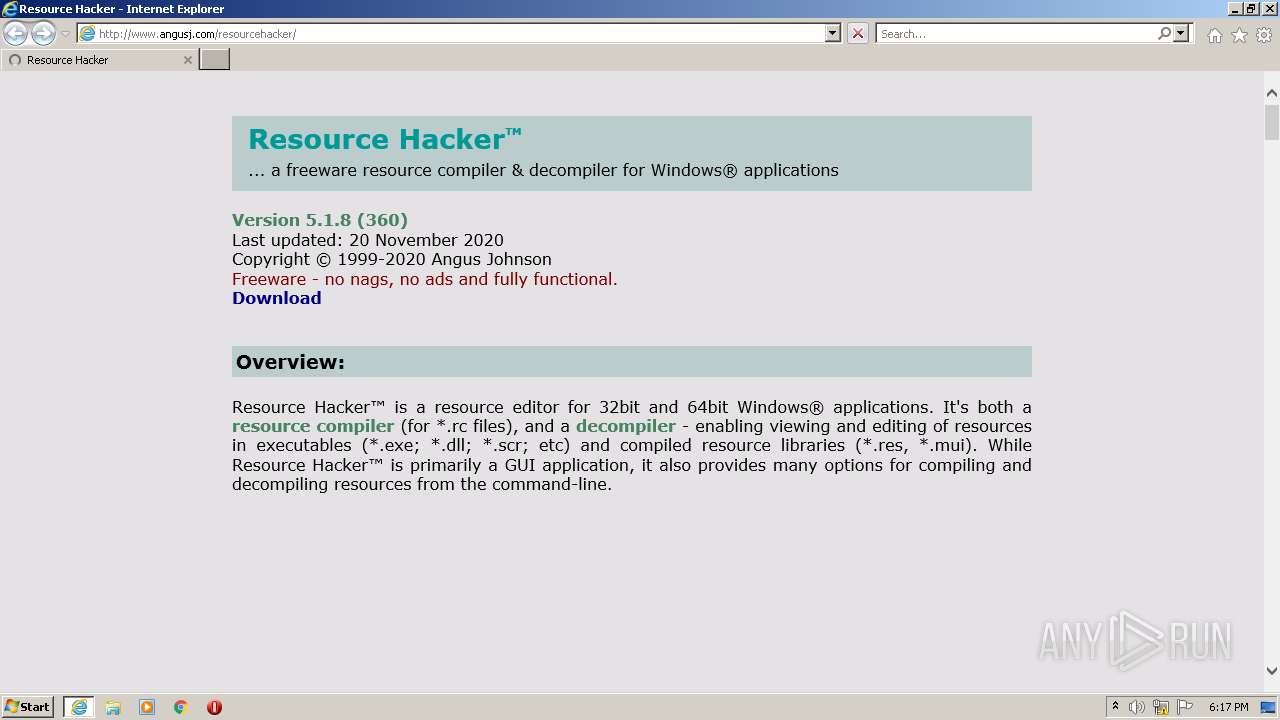The width and height of the screenshot is (1280, 720).
Task: Open Favorites star icon
Action: [1239, 35]
